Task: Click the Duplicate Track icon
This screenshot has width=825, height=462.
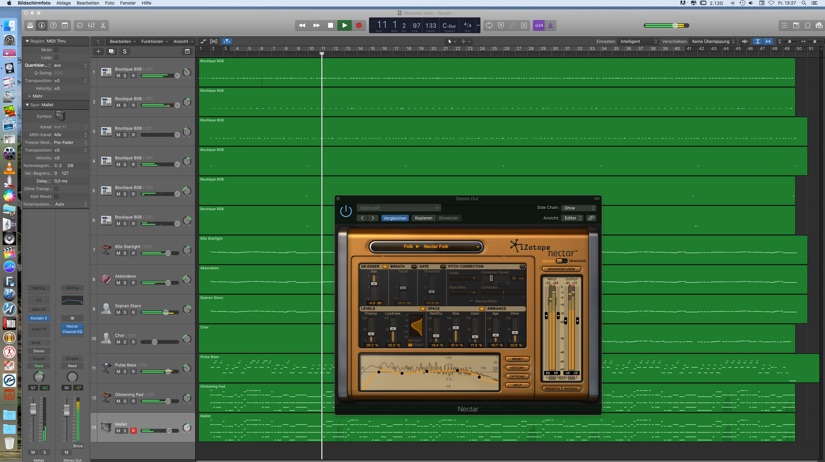Action: (x=112, y=52)
